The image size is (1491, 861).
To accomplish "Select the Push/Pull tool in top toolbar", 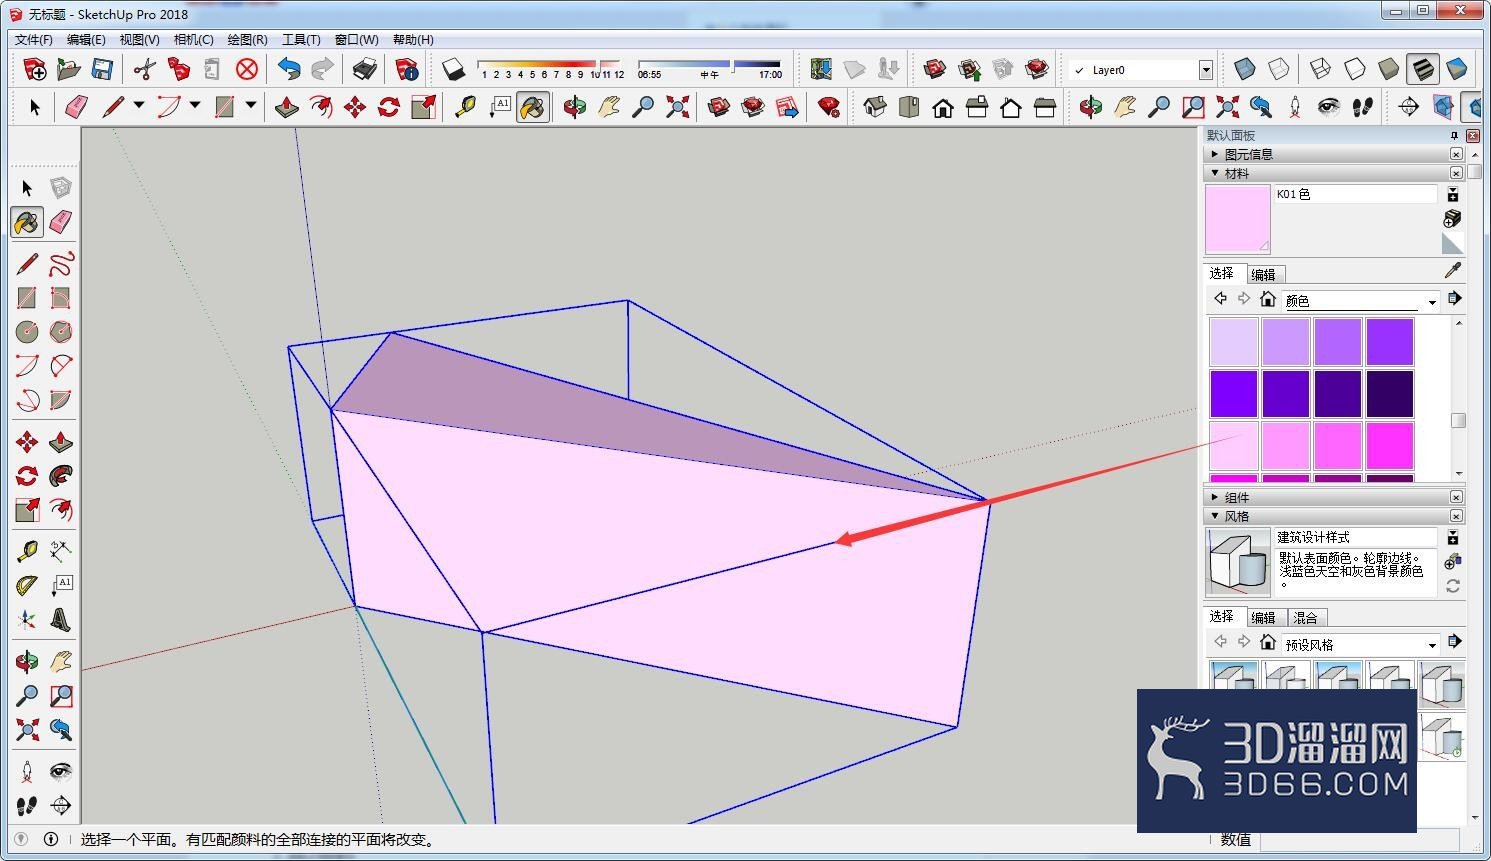I will [287, 106].
